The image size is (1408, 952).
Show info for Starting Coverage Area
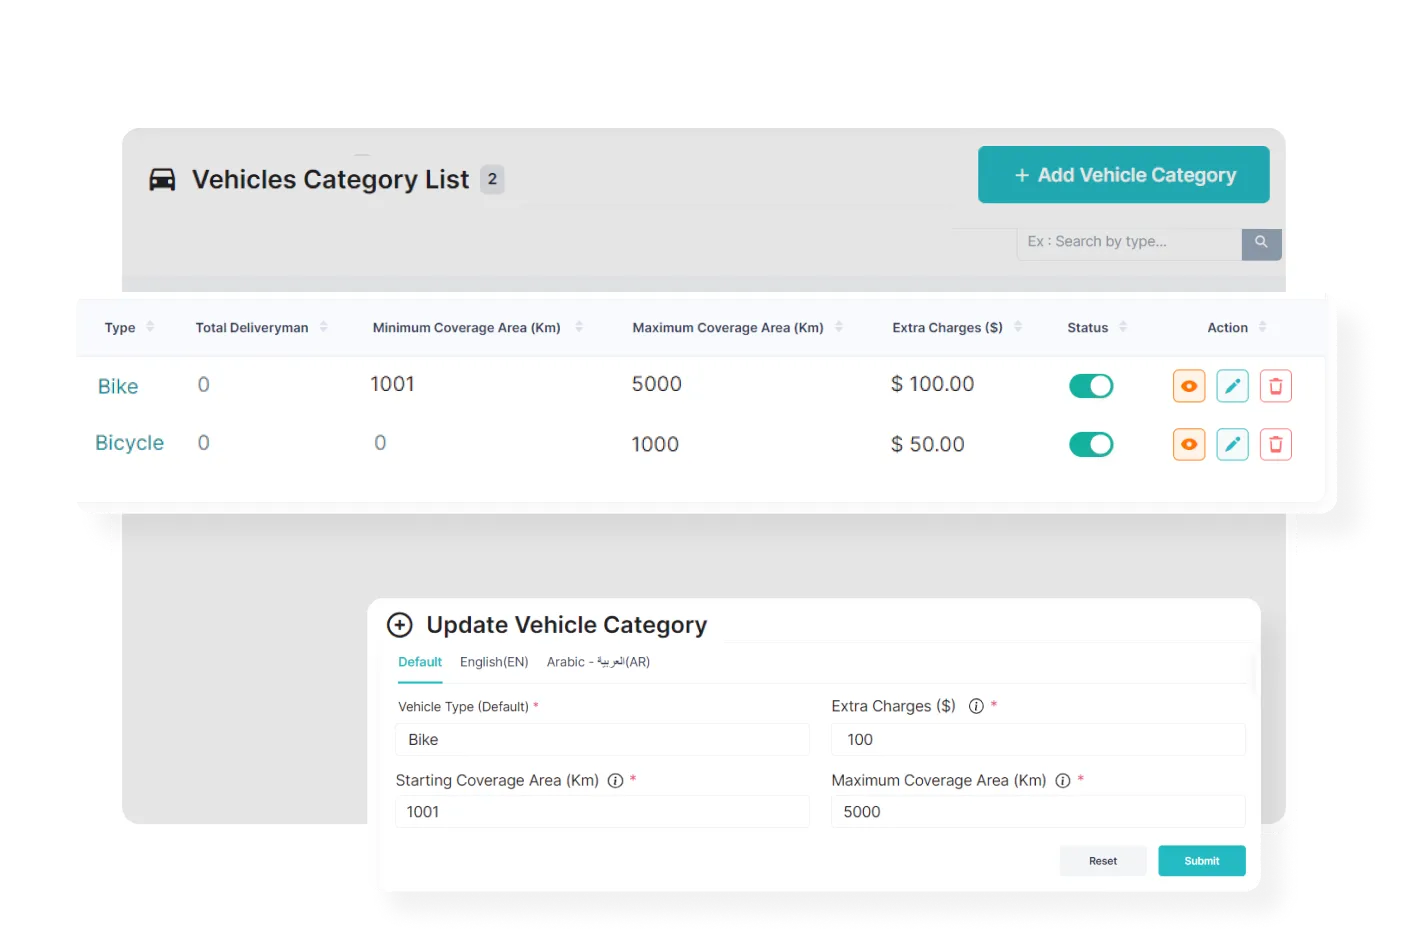(x=615, y=781)
